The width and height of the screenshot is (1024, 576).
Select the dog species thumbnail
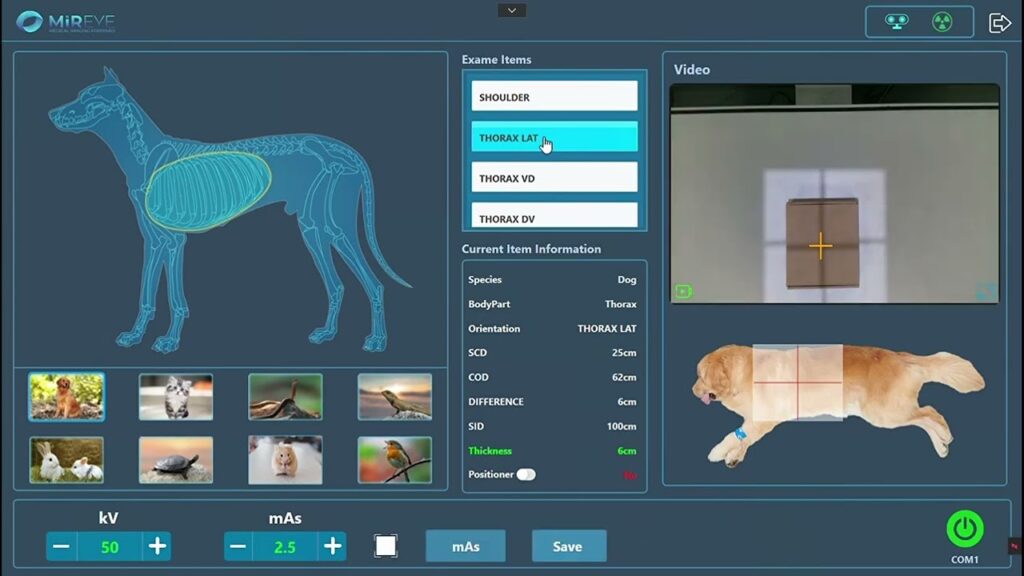click(x=66, y=396)
